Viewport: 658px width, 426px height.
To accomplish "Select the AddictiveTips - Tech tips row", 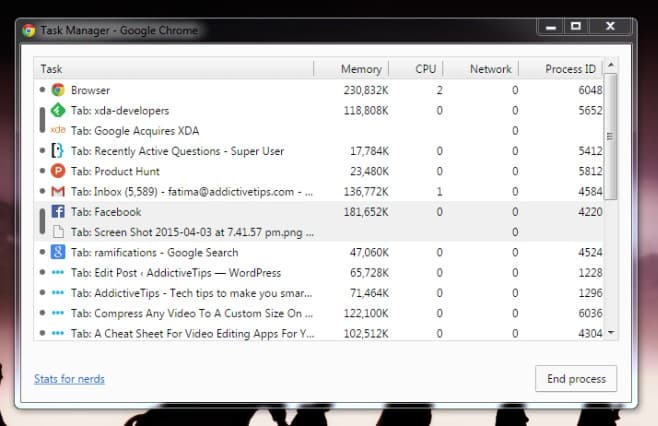I will pyautogui.click(x=319, y=293).
